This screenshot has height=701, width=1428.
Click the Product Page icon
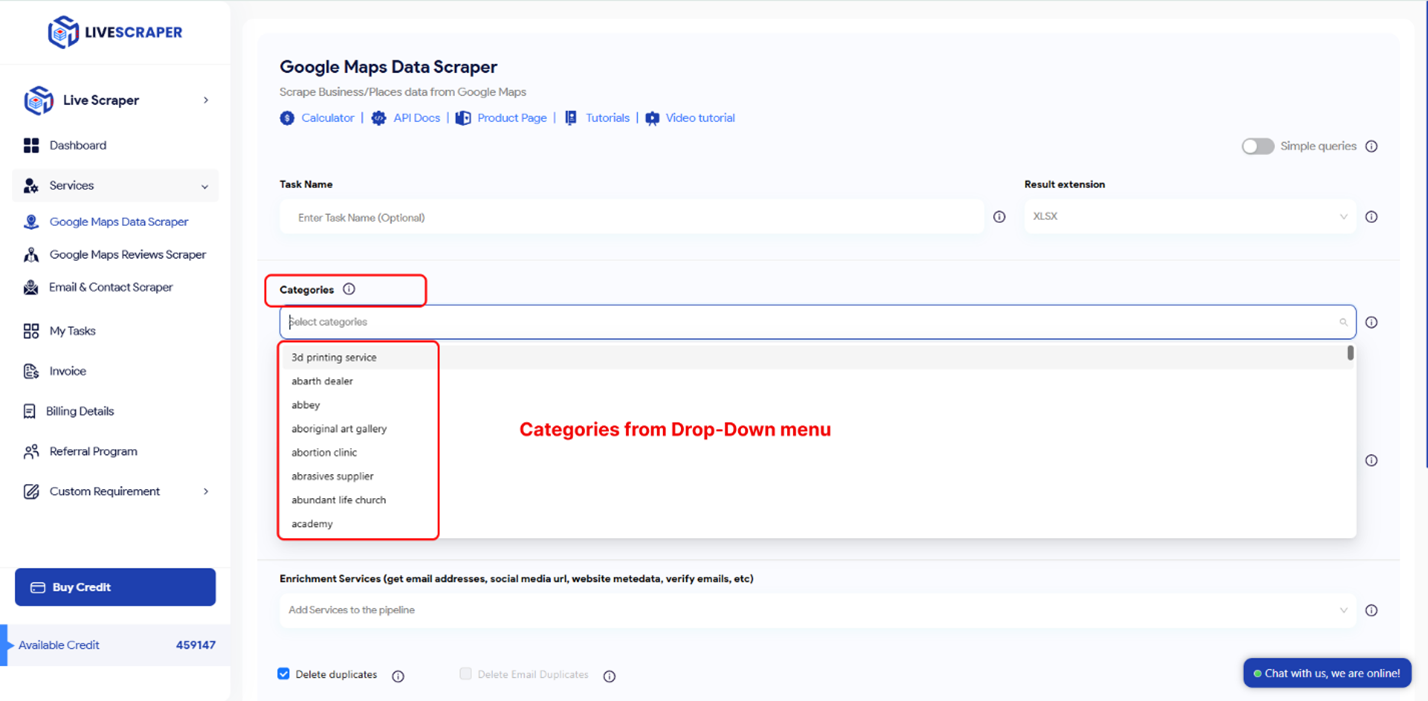[463, 118]
